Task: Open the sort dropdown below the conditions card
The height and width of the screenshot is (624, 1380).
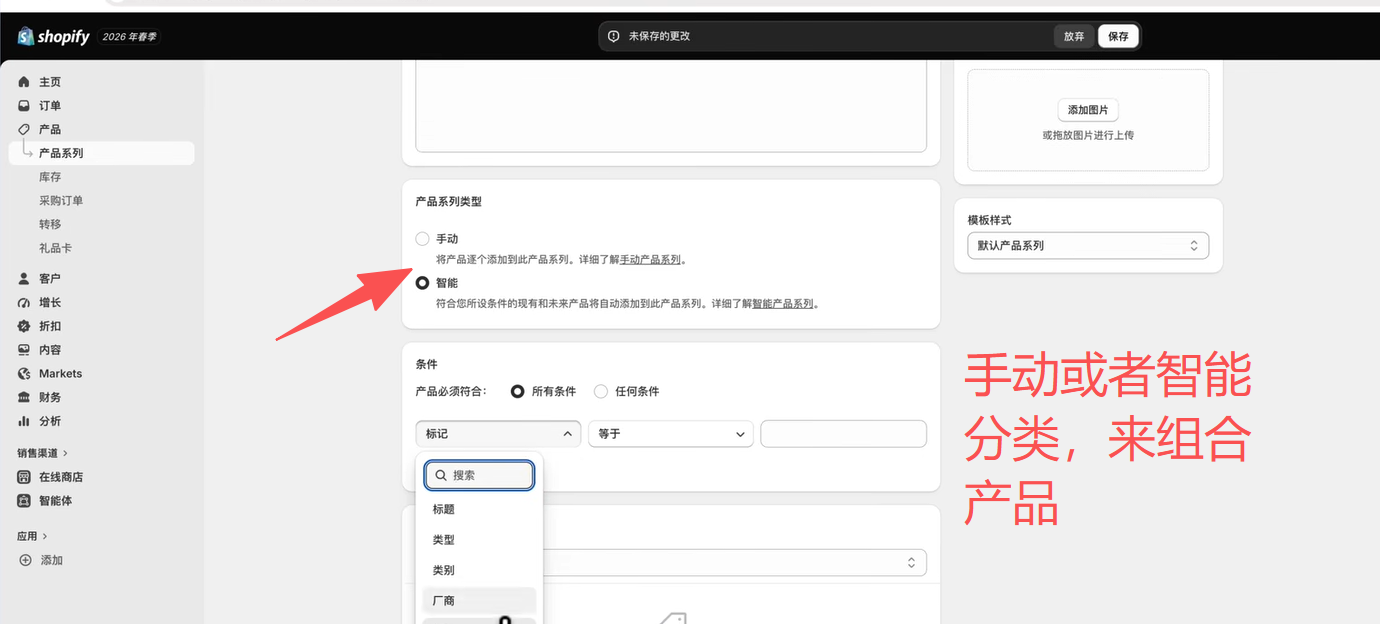Action: (735, 563)
